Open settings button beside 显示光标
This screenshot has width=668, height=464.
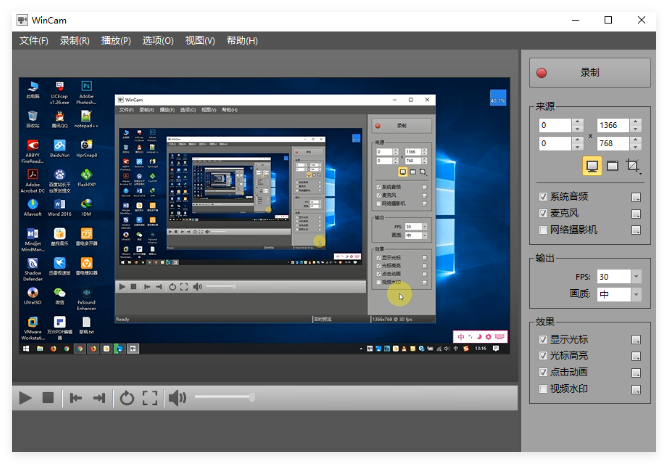coord(636,340)
